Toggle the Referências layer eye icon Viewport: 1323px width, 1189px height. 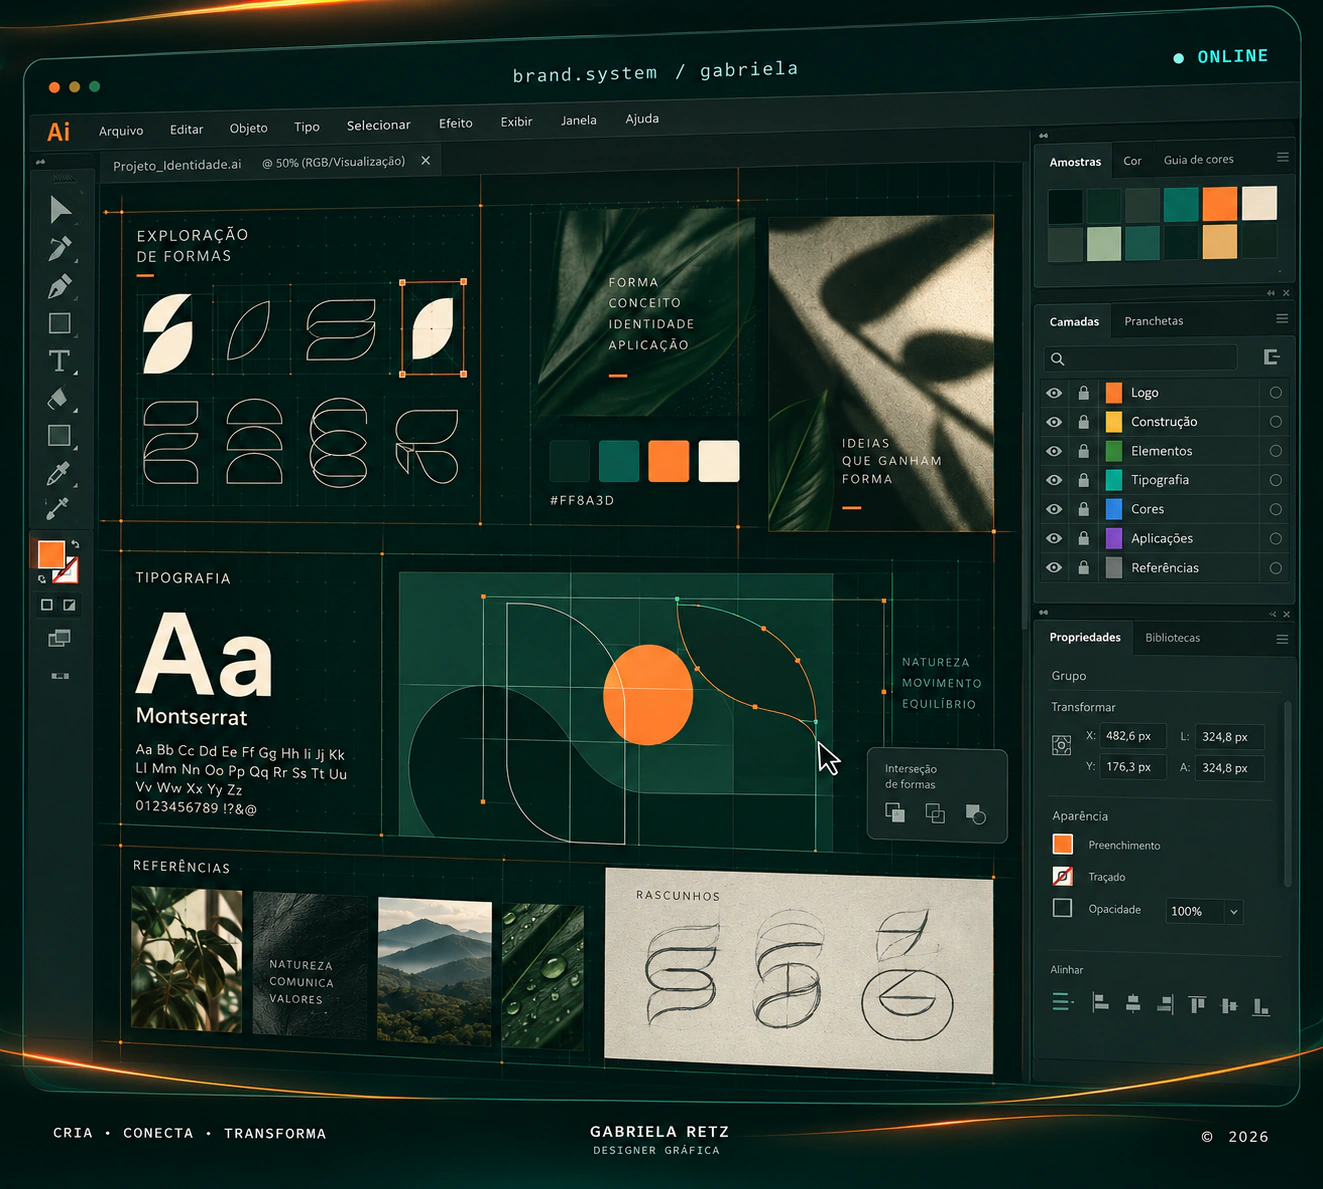point(1054,567)
